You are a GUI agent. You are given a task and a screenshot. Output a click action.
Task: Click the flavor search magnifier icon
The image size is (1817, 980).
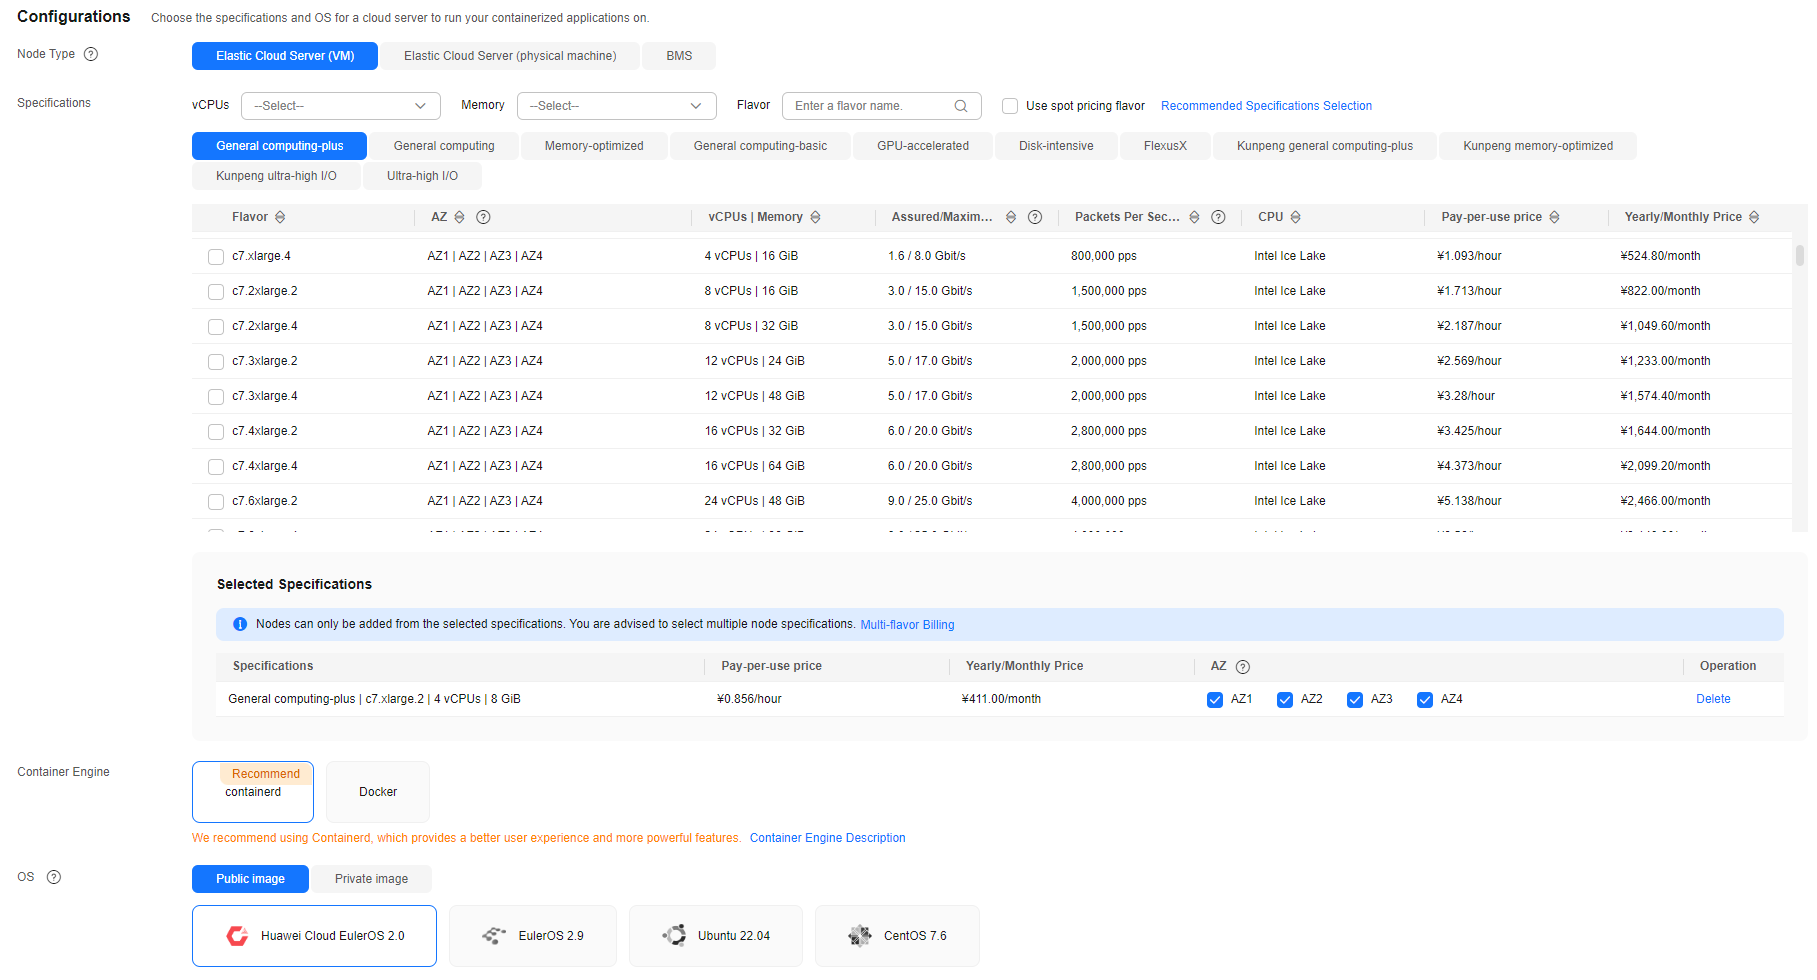[x=961, y=106]
